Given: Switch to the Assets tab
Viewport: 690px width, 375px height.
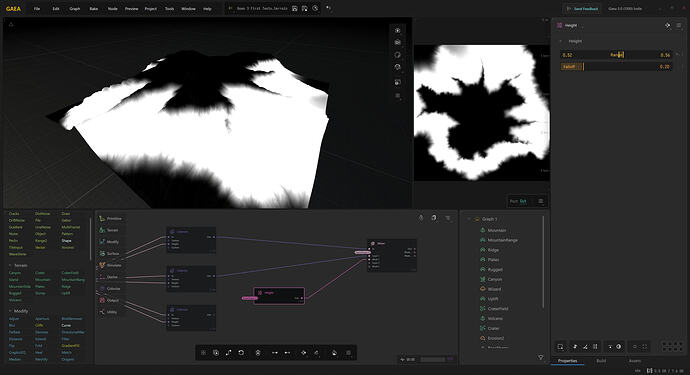Looking at the screenshot, I should pos(635,361).
